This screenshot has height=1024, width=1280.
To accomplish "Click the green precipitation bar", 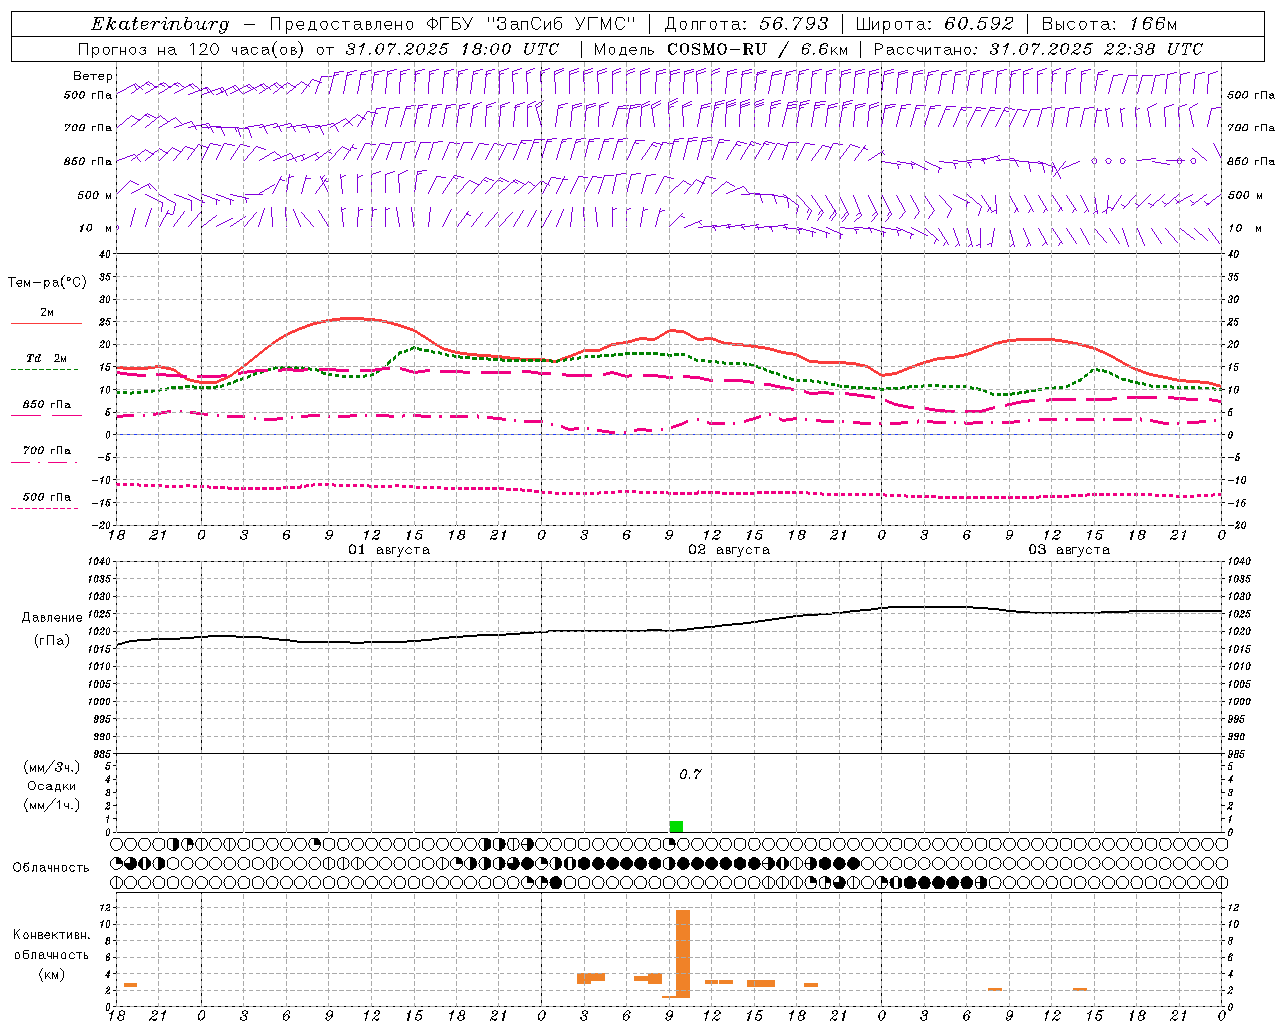I will 676,826.
